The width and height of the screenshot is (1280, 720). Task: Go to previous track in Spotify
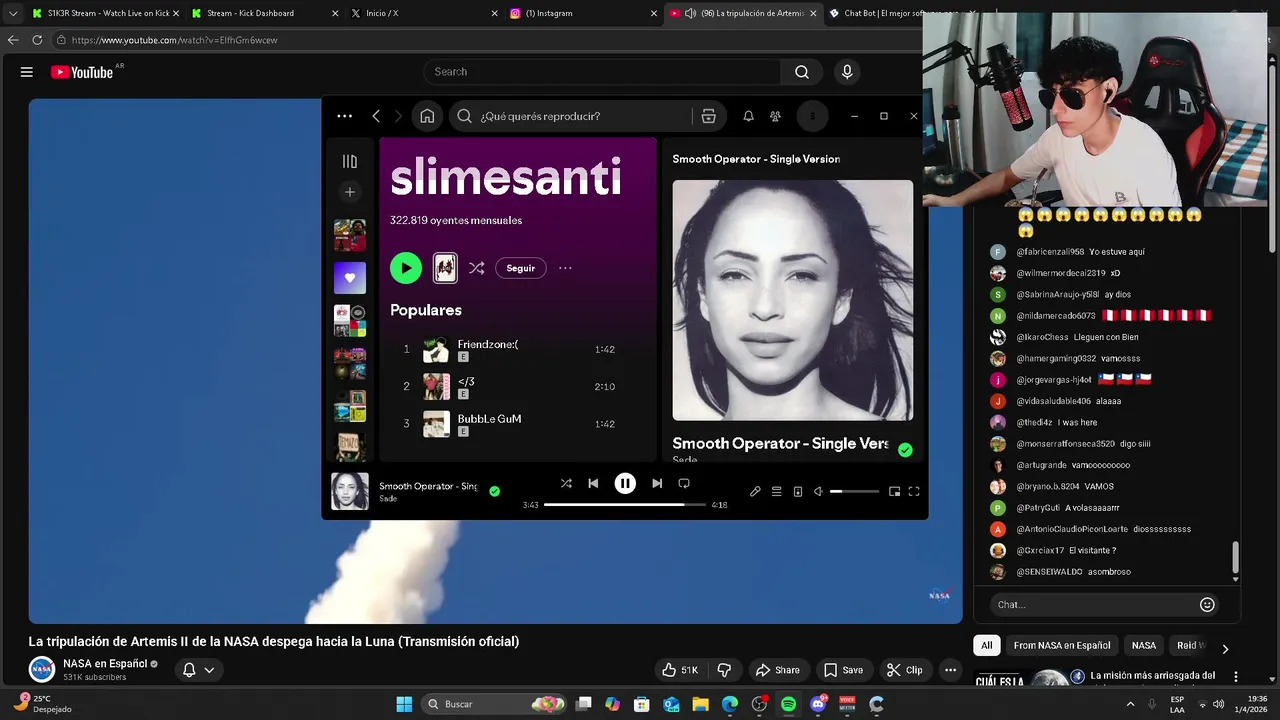[x=593, y=483]
